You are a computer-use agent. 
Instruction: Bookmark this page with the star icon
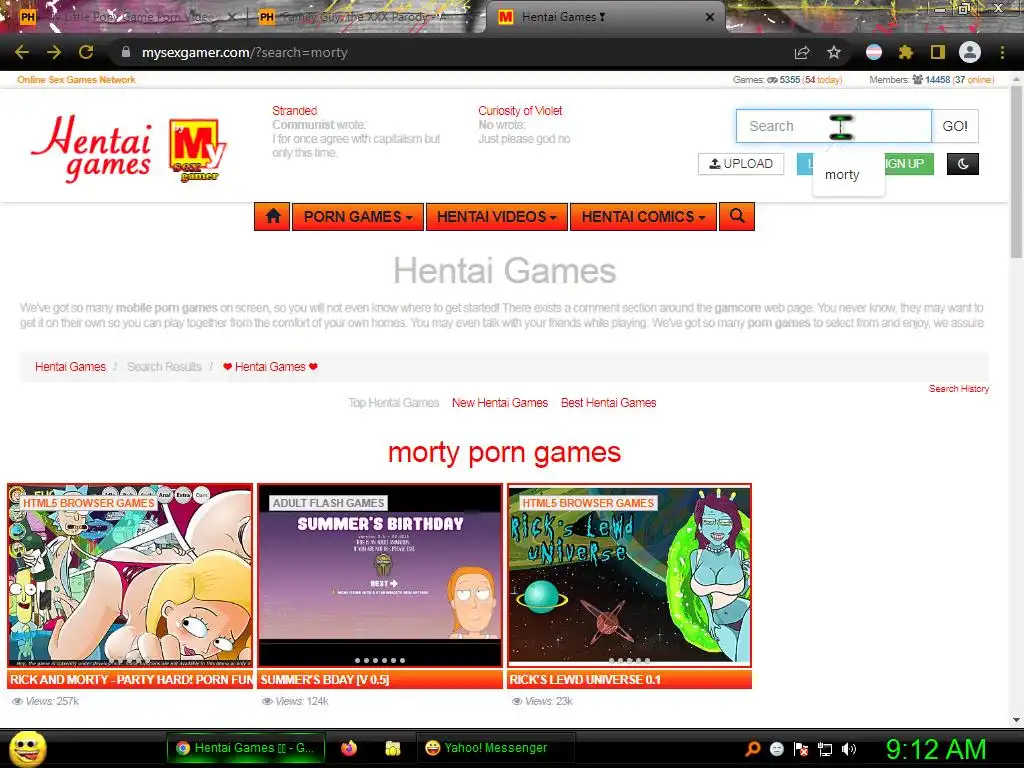pyautogui.click(x=834, y=52)
